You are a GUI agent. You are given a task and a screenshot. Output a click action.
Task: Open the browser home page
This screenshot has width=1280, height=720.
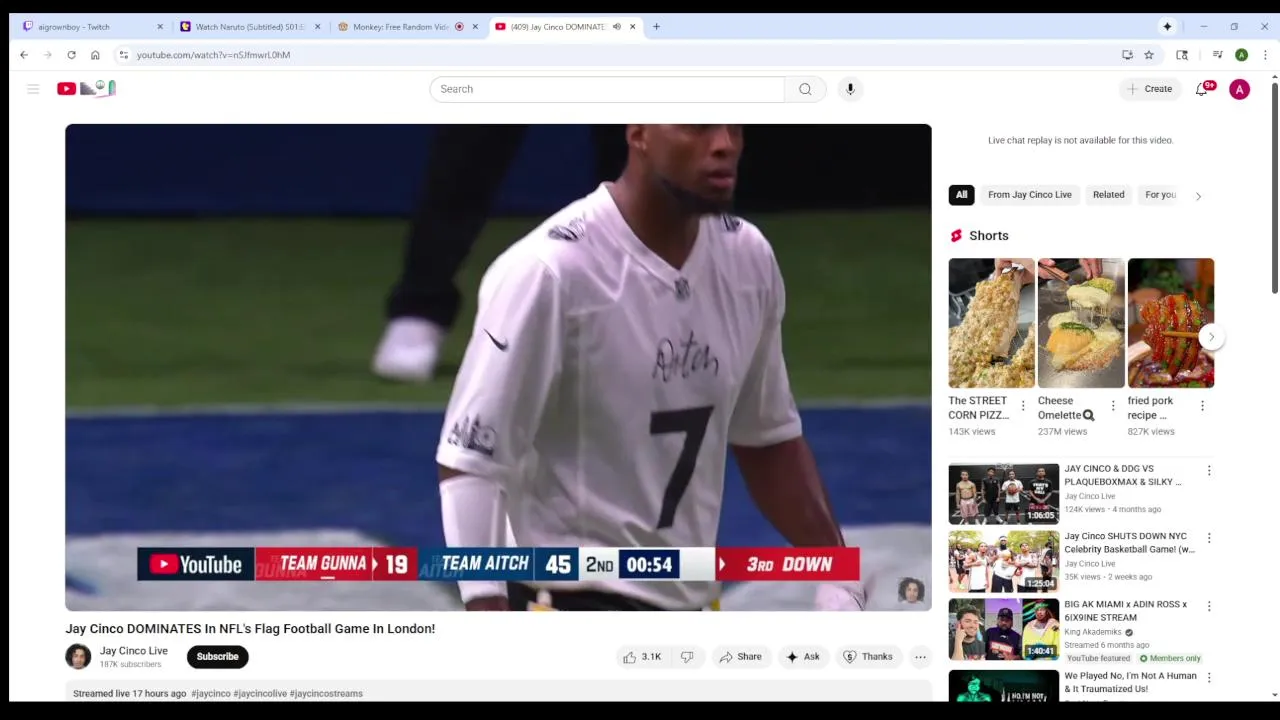coord(95,55)
